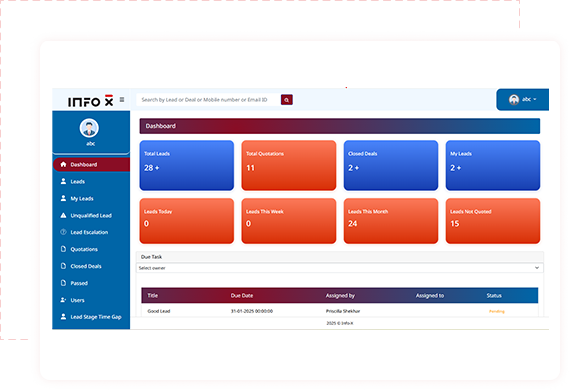Click the red search magnifier button
Image resolution: width=570 pixels, height=390 pixels.
click(286, 100)
